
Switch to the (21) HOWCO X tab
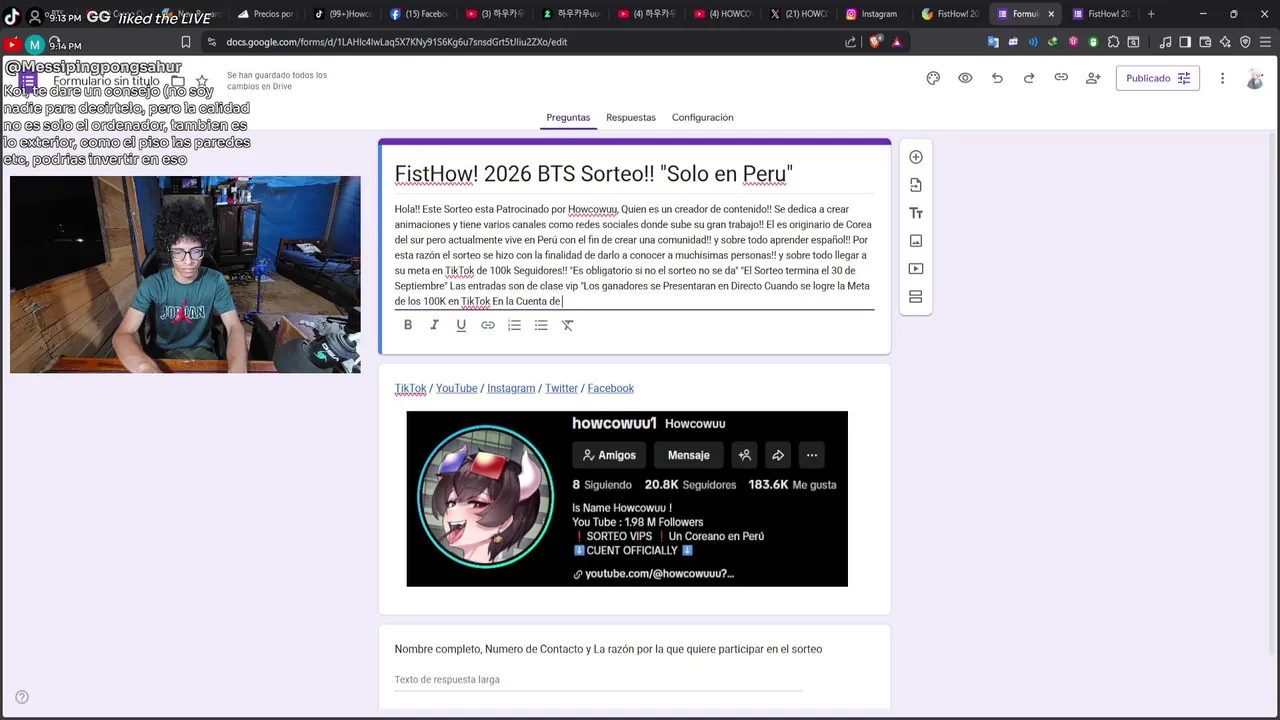click(x=797, y=14)
